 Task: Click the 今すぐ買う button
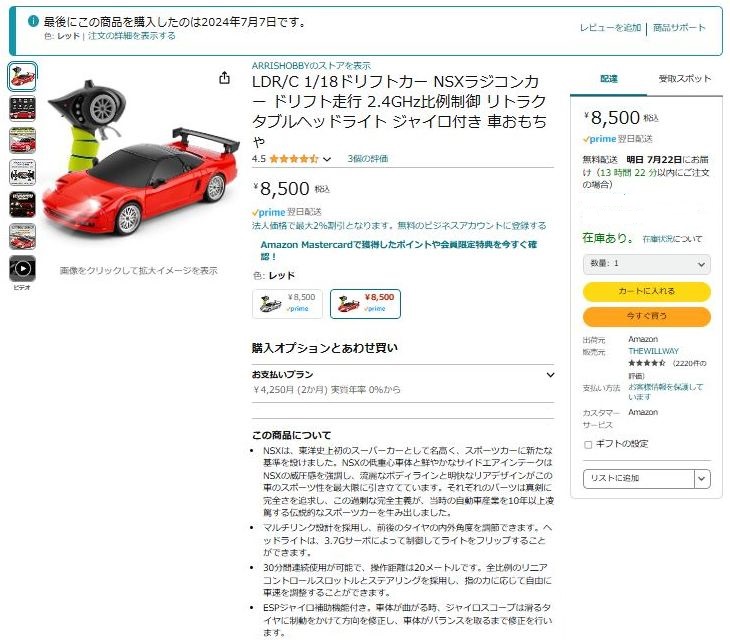point(647,317)
